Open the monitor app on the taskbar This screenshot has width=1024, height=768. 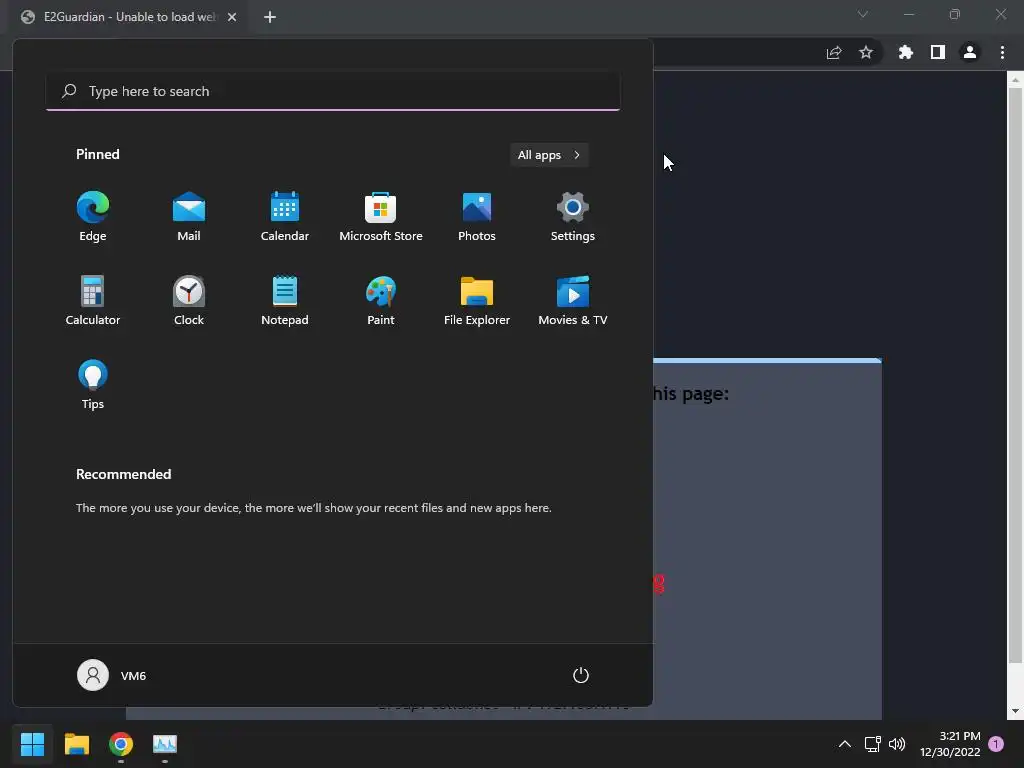(165, 744)
